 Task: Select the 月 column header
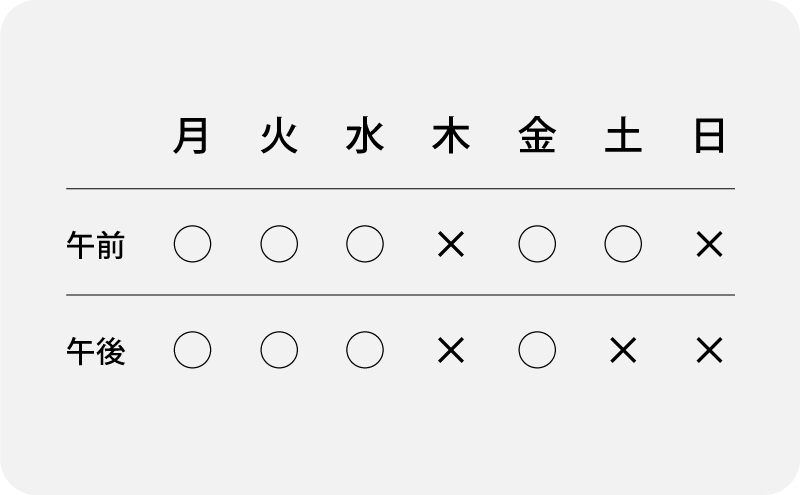192,138
